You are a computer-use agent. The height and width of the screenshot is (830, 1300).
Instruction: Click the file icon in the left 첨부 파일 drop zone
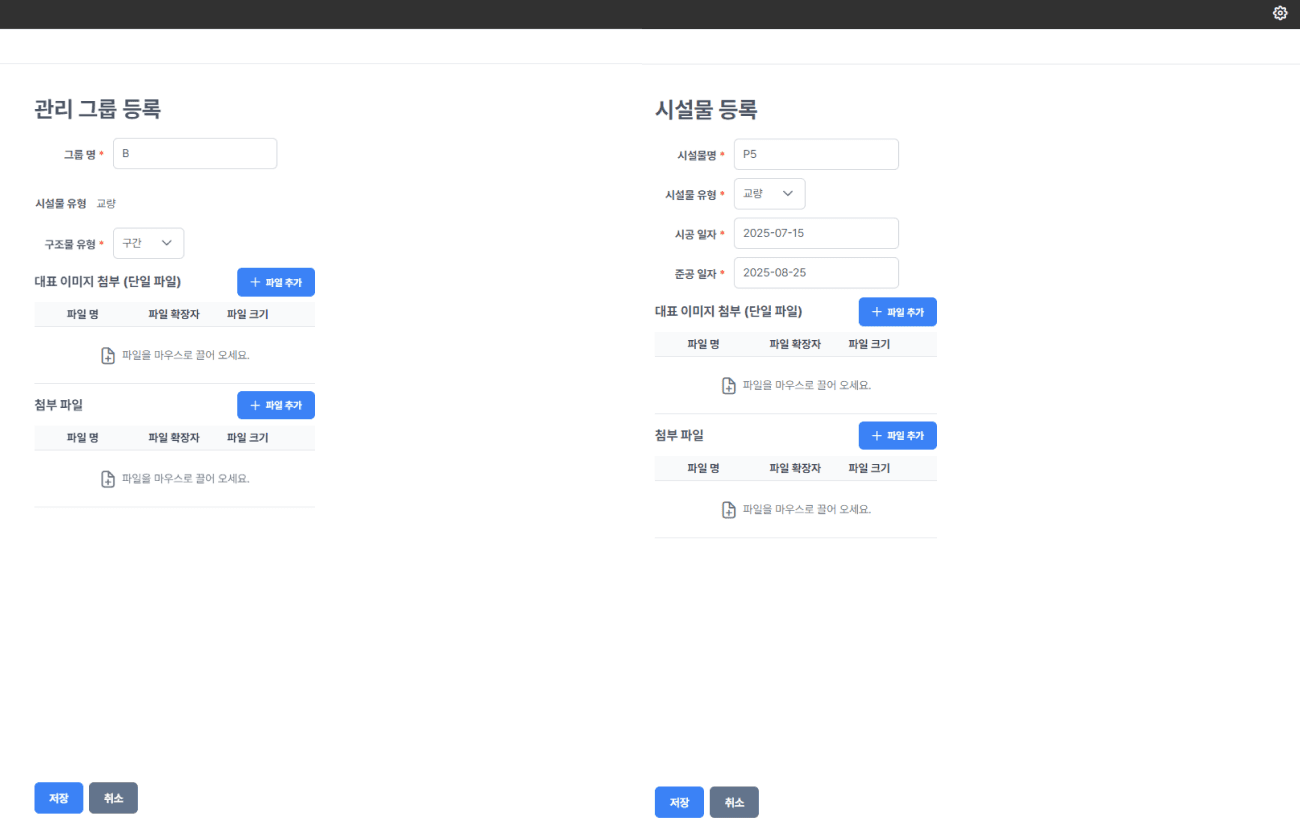click(x=107, y=478)
